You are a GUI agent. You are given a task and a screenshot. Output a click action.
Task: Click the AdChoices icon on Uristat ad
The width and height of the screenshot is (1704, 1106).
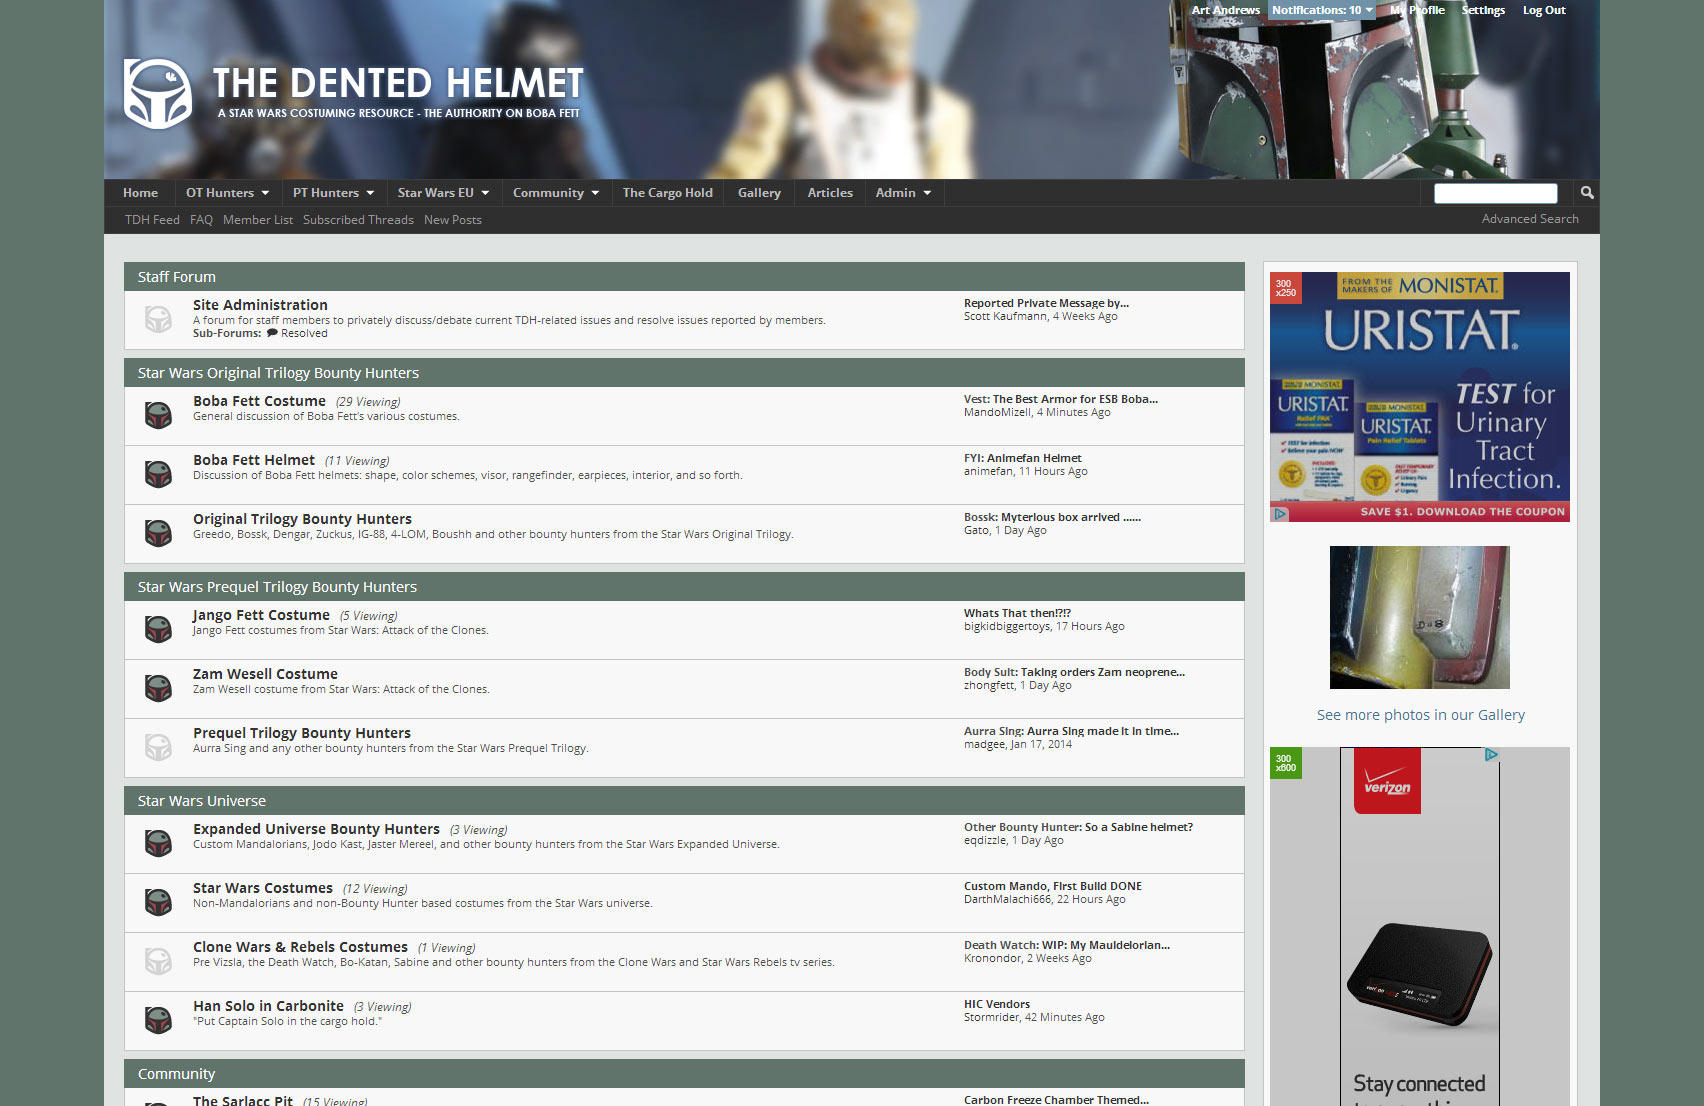pos(1280,514)
